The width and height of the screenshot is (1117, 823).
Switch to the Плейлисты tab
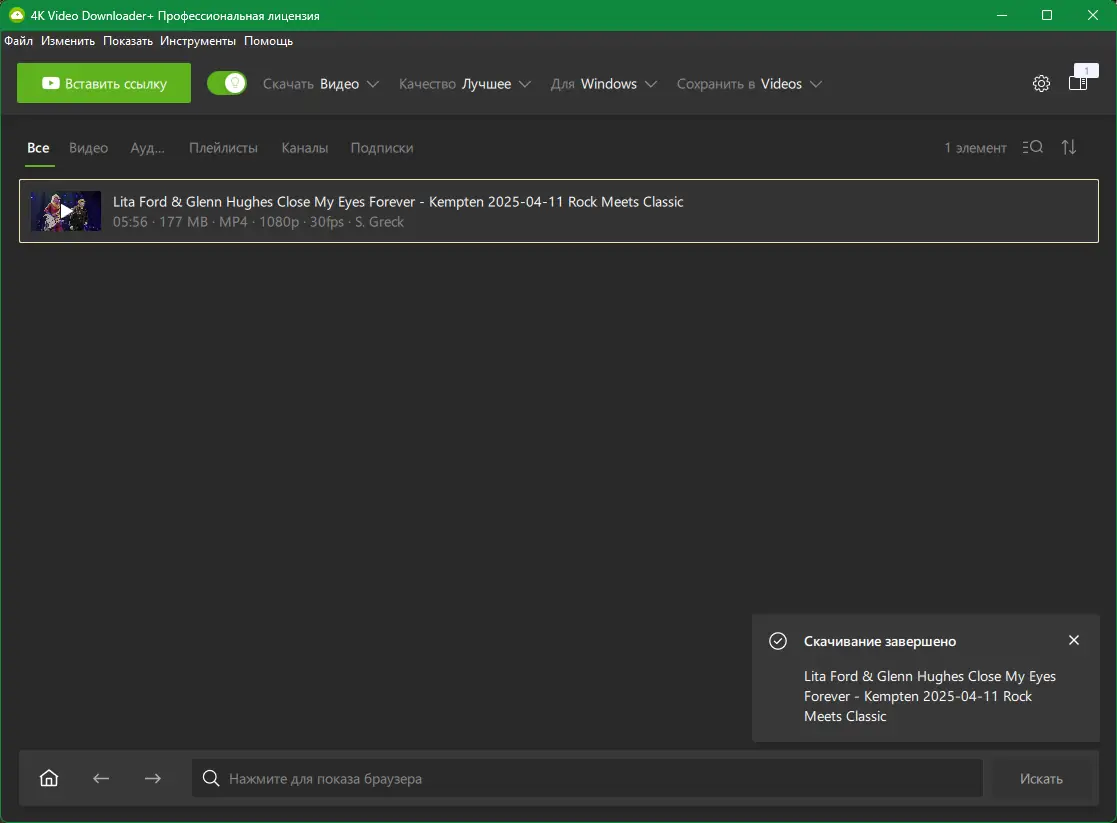223,148
